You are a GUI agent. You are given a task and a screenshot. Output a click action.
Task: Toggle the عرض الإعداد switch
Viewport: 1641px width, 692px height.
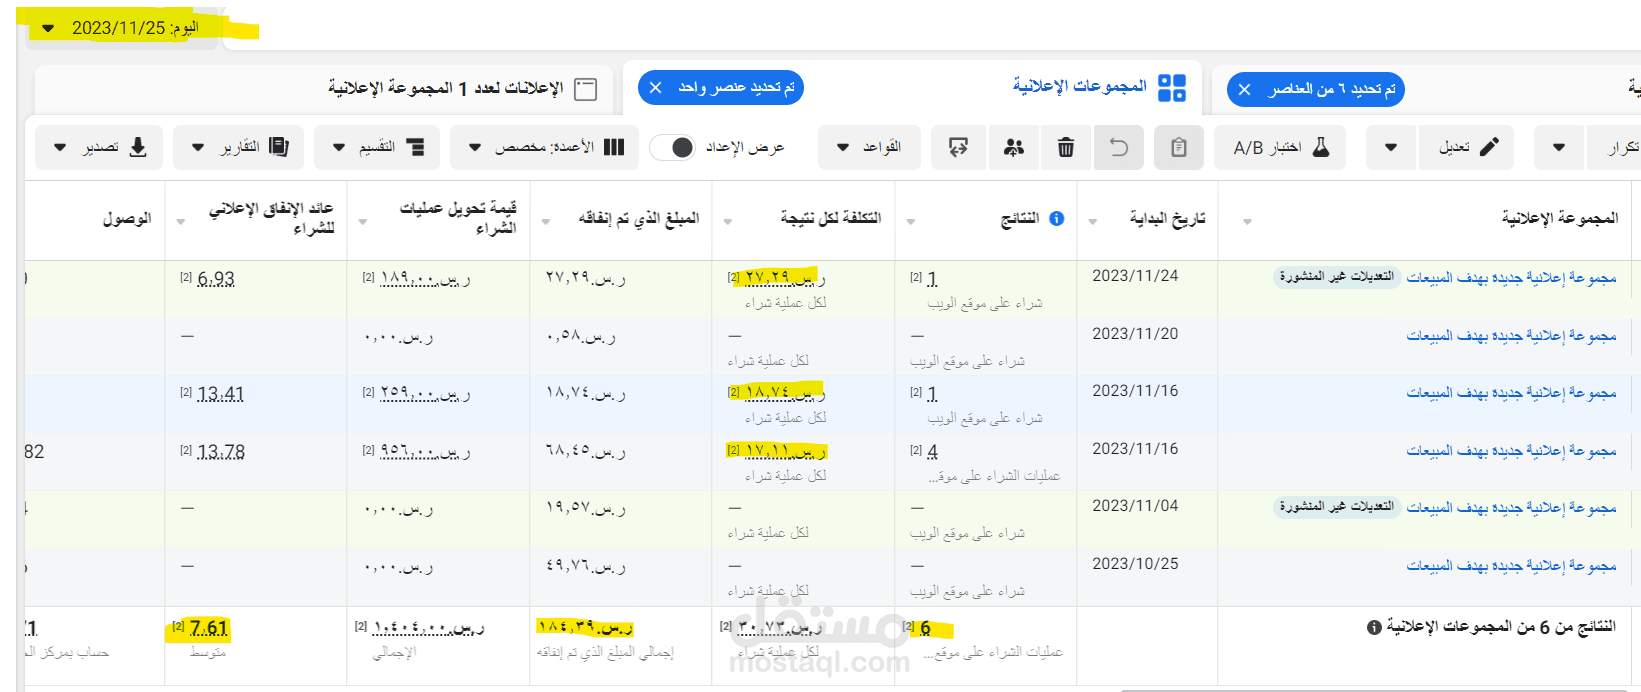672,147
